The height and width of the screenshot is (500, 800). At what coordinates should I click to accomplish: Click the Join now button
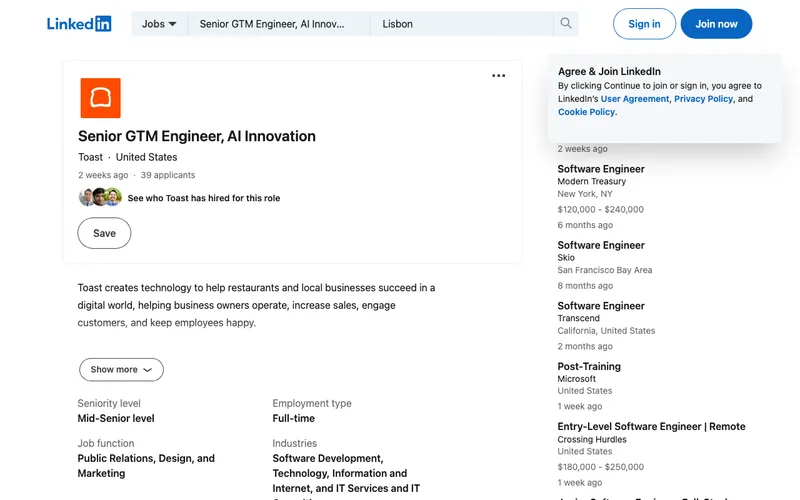(716, 24)
